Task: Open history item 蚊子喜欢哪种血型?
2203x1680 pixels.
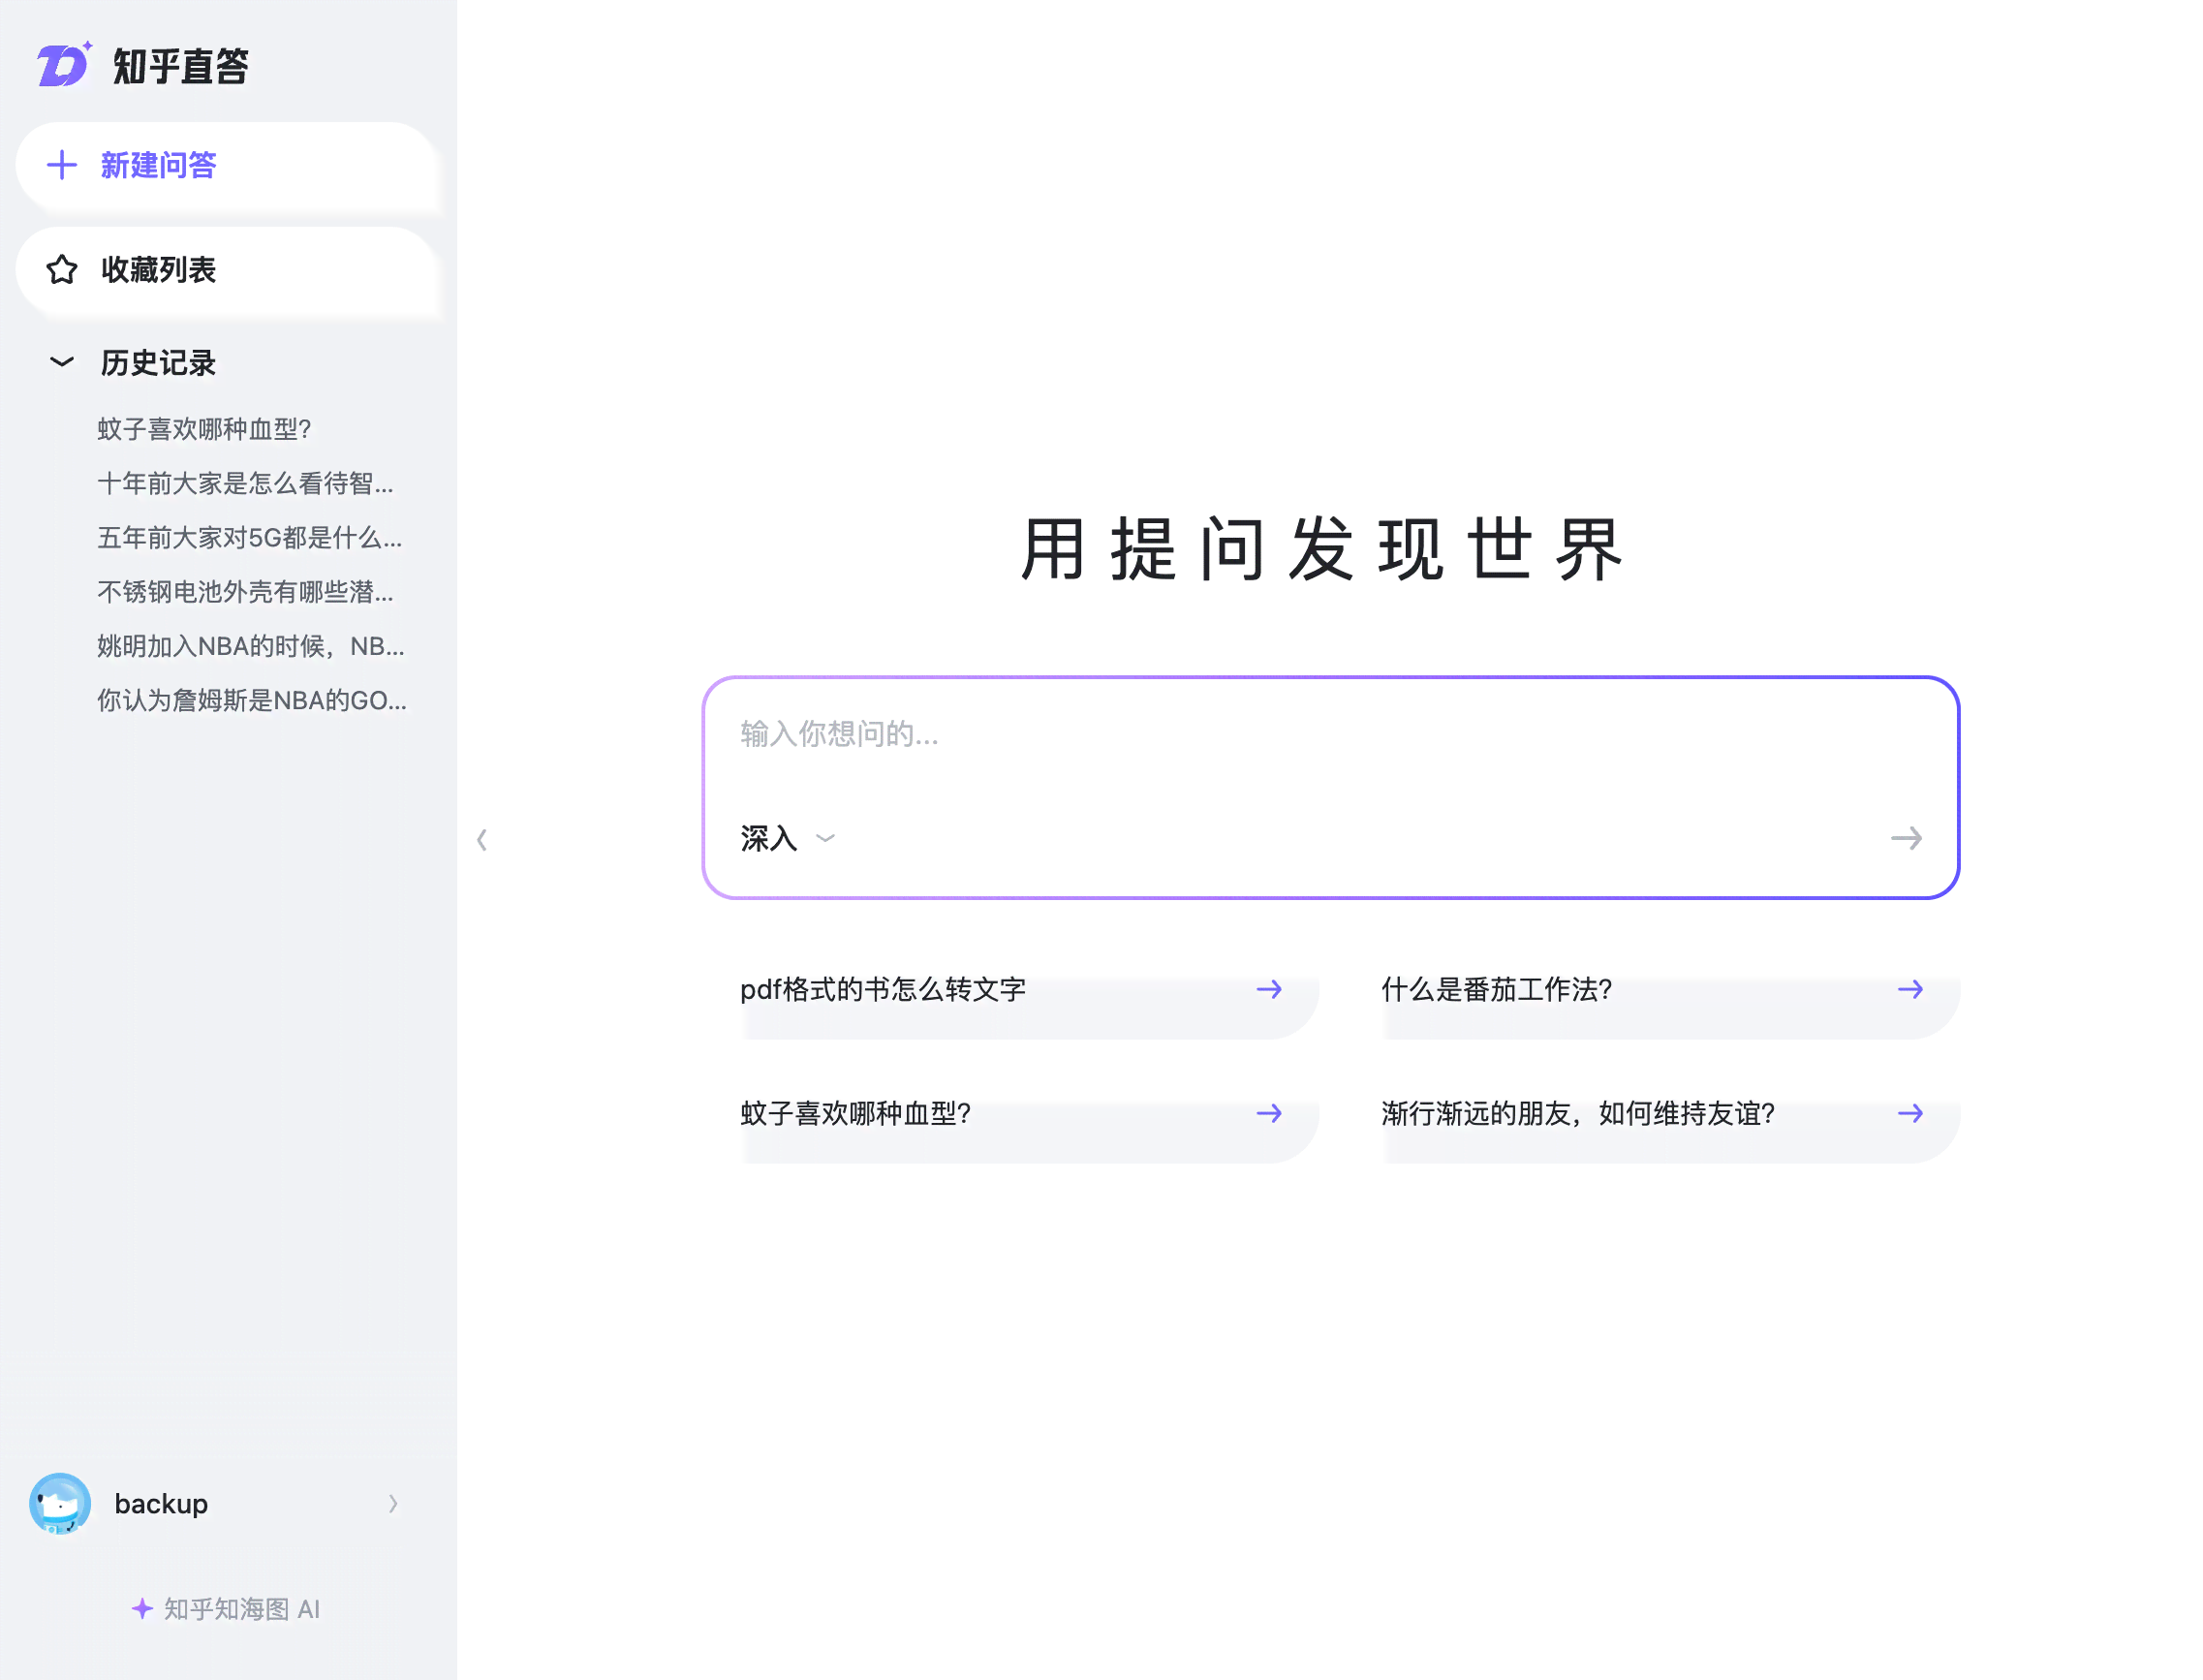Action: point(204,429)
